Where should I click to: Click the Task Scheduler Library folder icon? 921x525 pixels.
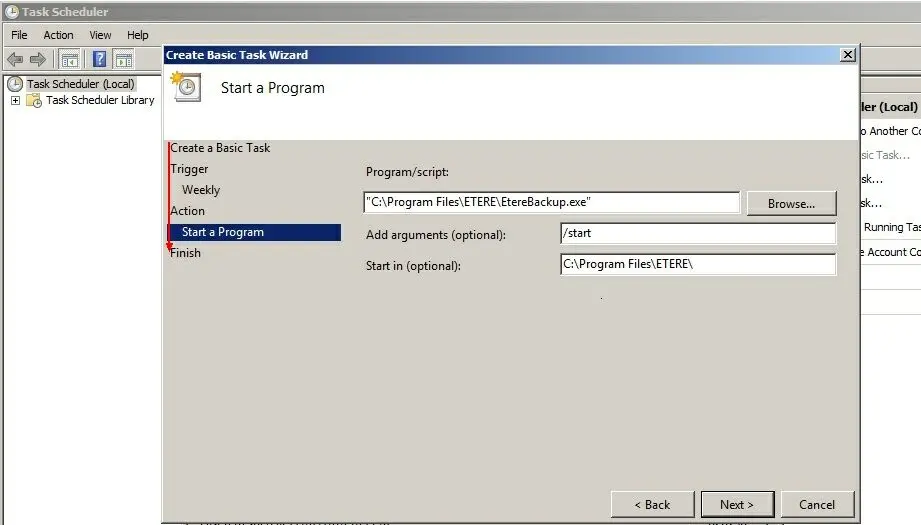pos(34,101)
